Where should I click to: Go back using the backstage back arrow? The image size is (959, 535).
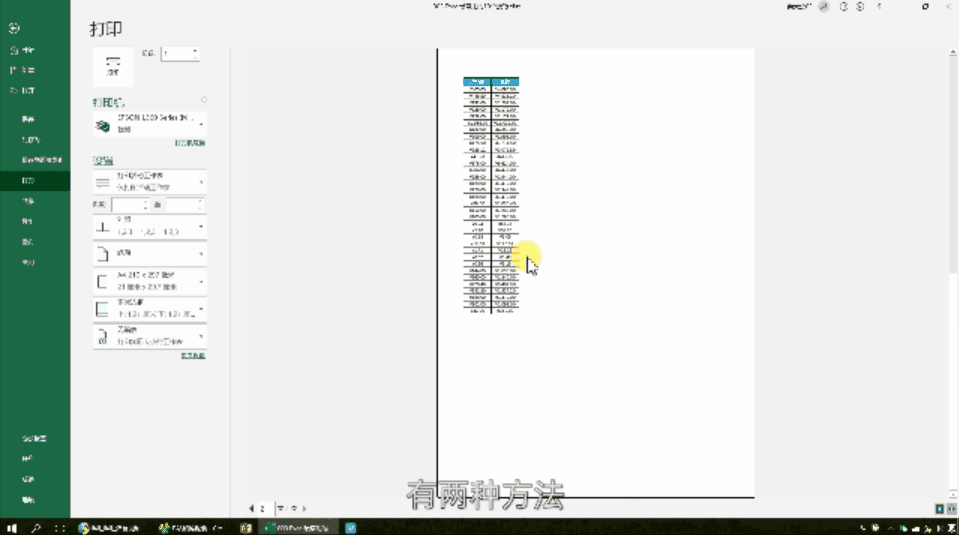(x=14, y=28)
